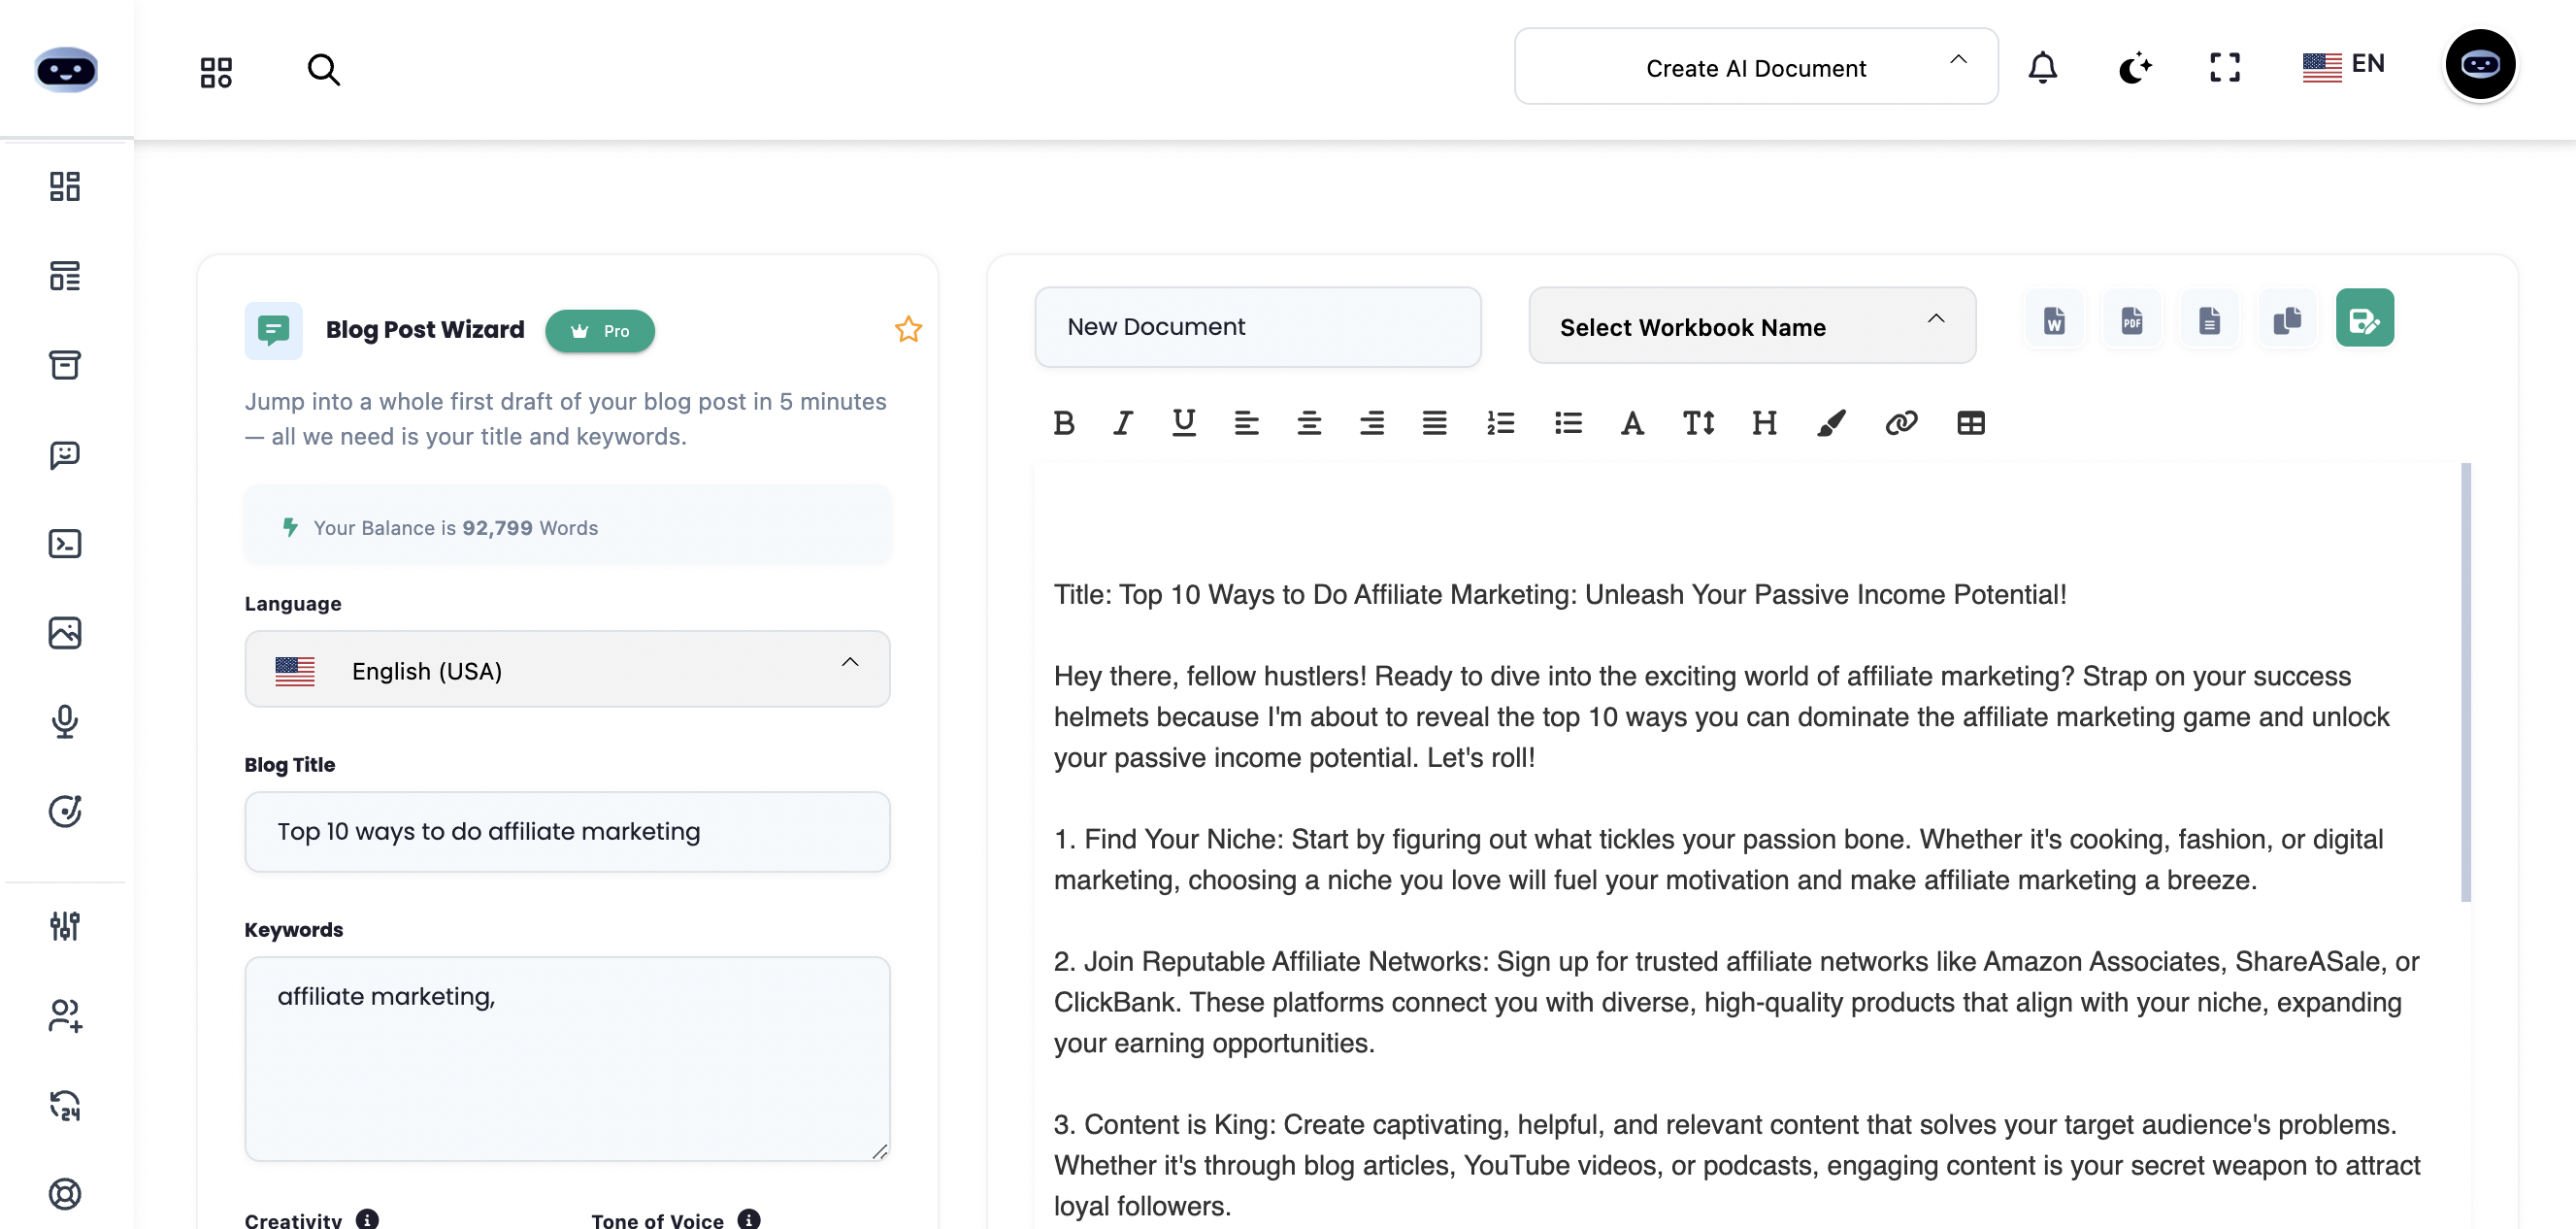Open the AI image tool in the sidebar

coord(64,632)
